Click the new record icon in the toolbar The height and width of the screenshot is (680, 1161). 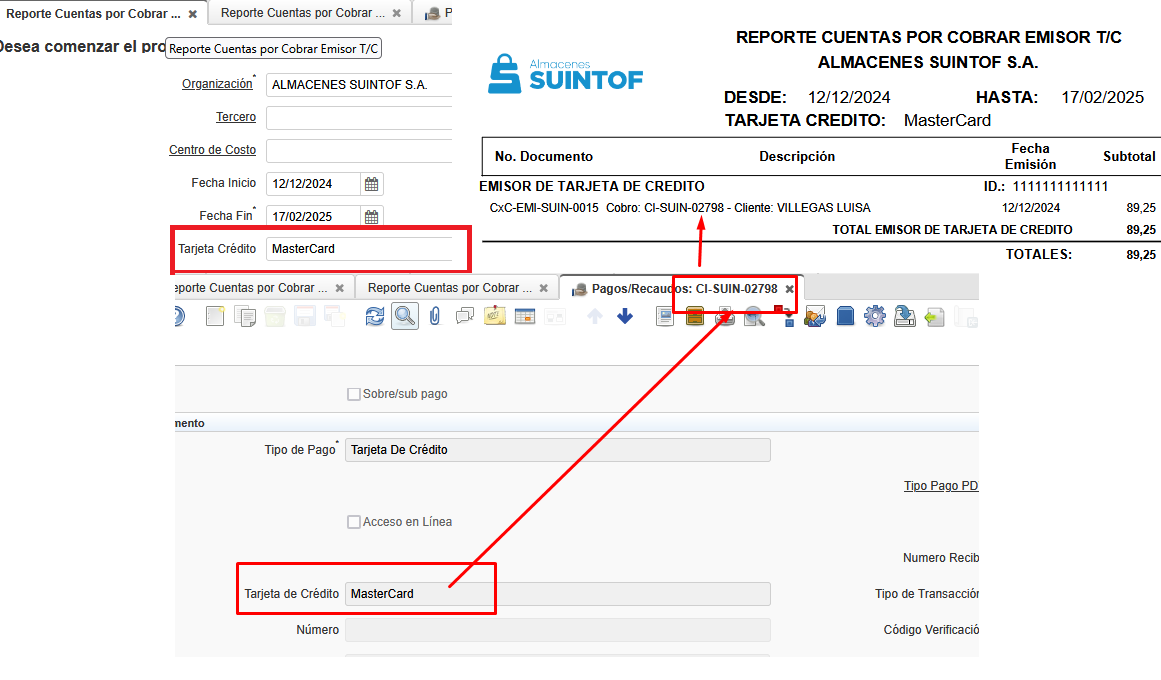pyautogui.click(x=215, y=316)
